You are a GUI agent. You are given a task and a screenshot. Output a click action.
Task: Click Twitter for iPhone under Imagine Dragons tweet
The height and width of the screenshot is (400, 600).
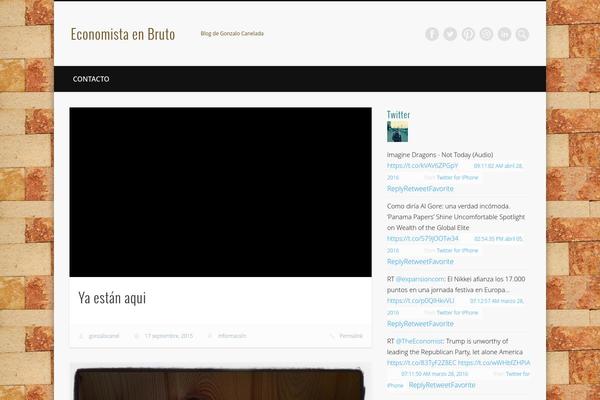[457, 178]
